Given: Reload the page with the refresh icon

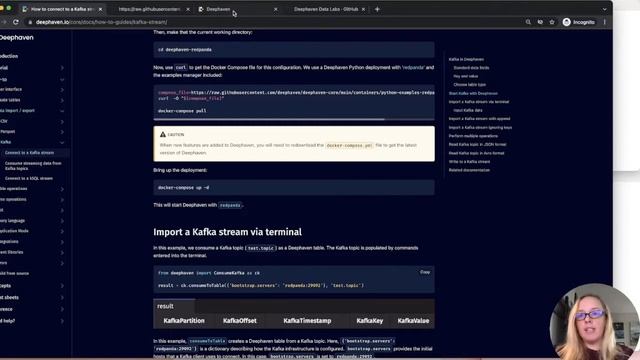Looking at the screenshot, I should point(16,22).
